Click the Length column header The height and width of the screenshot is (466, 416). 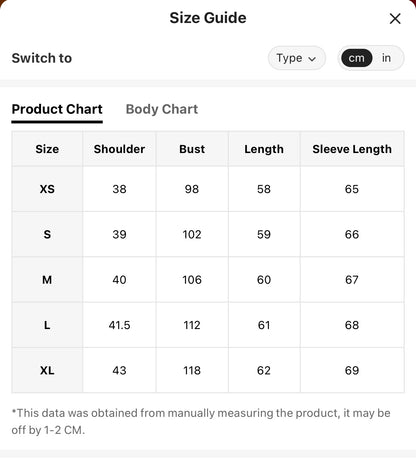pyautogui.click(x=264, y=149)
